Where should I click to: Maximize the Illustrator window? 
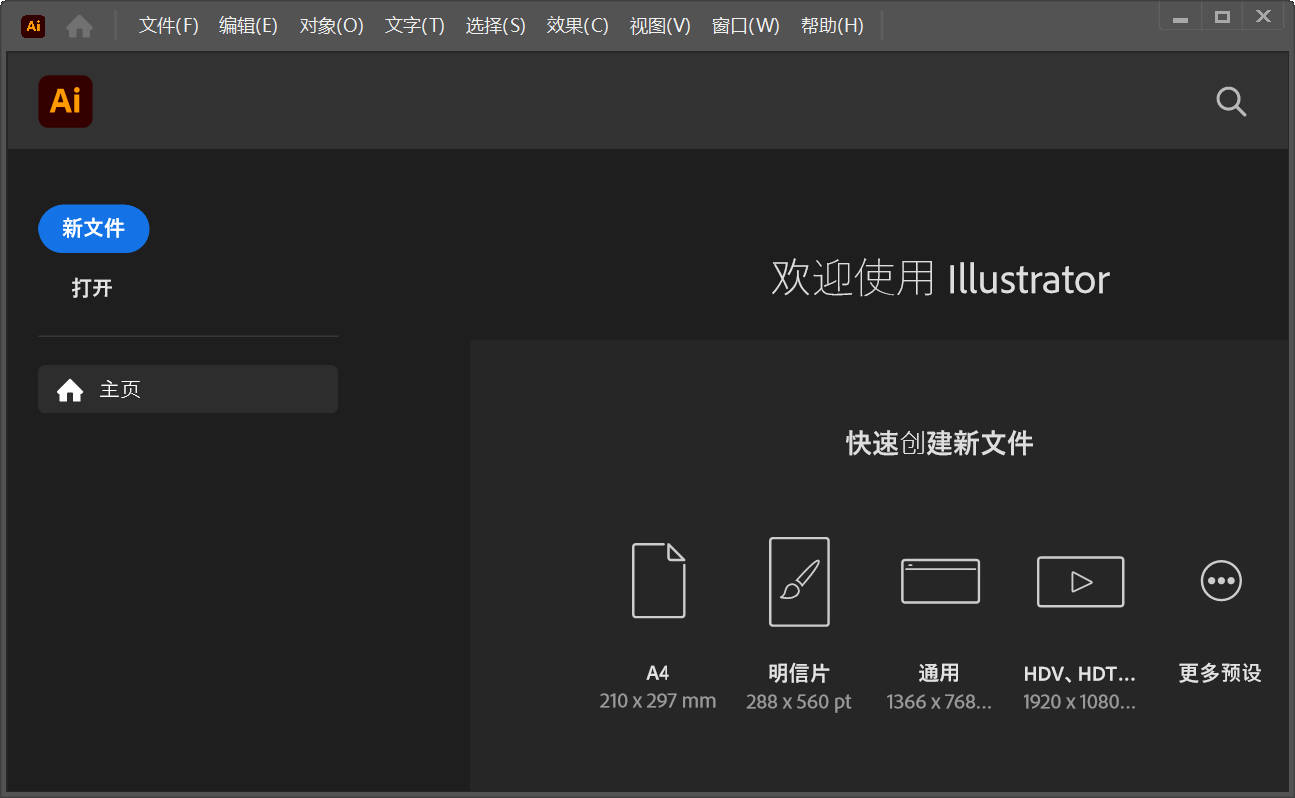point(1221,16)
